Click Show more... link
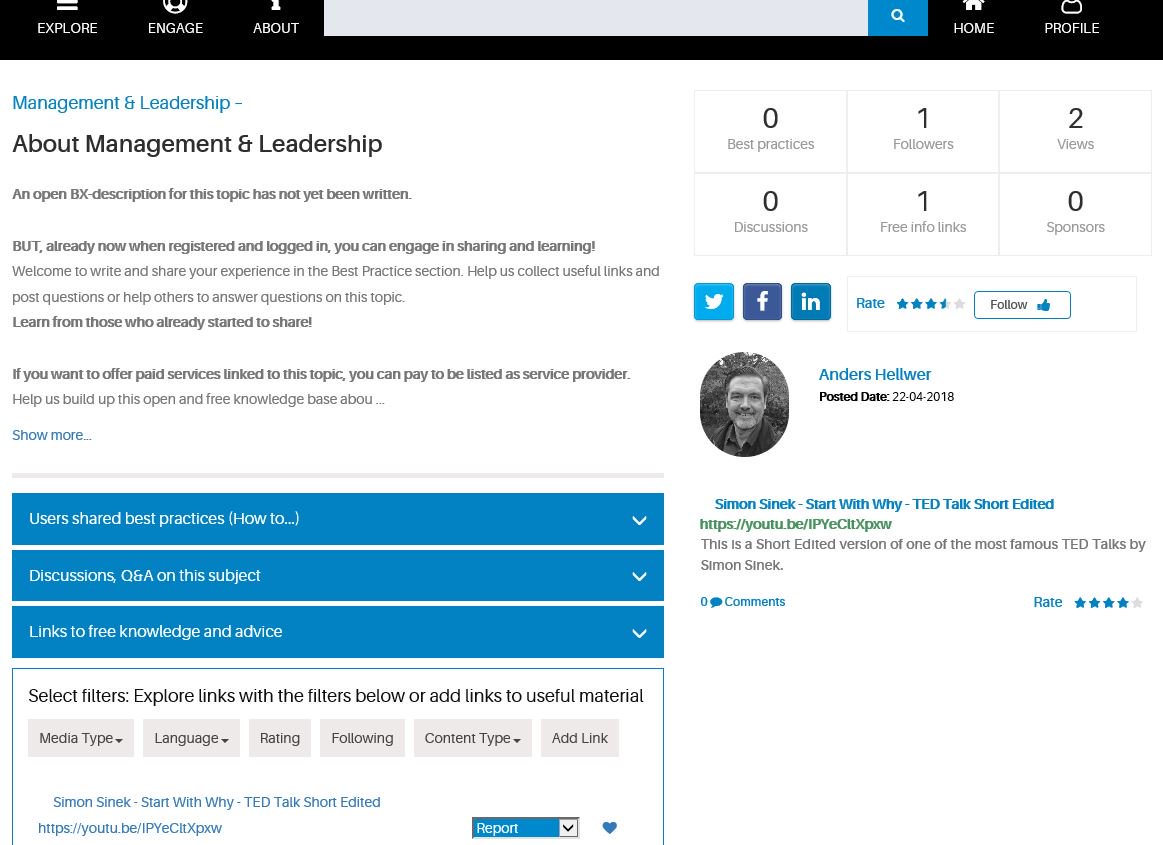Screen dimensions: 1163x845 coord(52,435)
